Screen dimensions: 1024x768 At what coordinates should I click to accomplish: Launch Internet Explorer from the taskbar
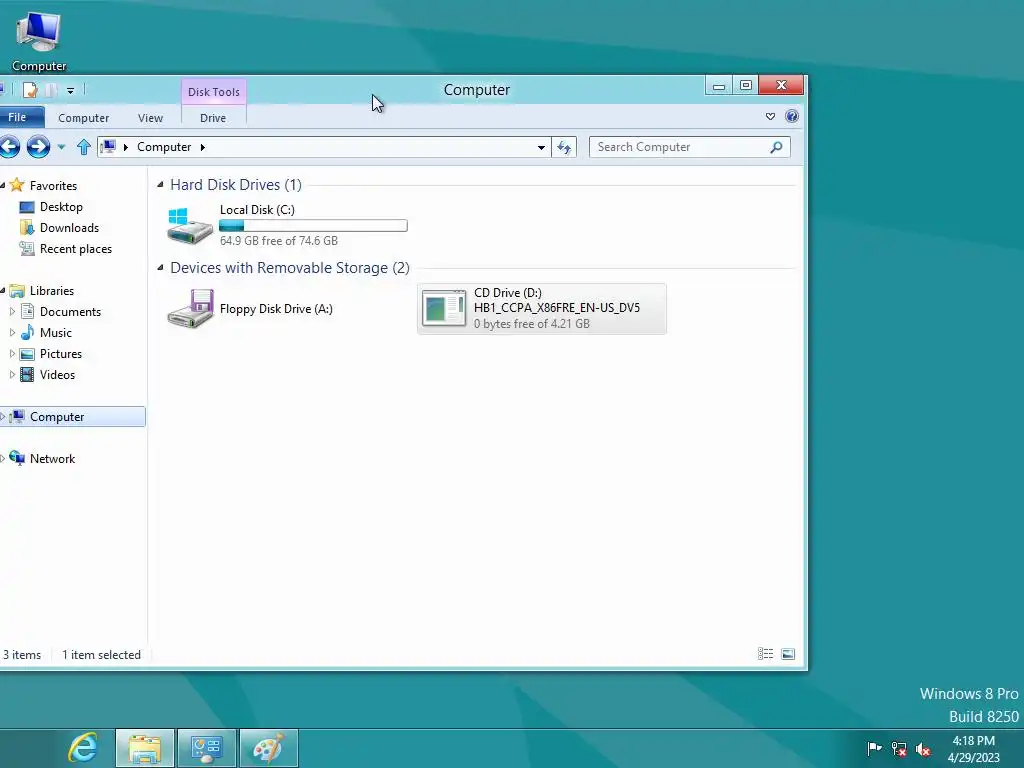point(83,748)
